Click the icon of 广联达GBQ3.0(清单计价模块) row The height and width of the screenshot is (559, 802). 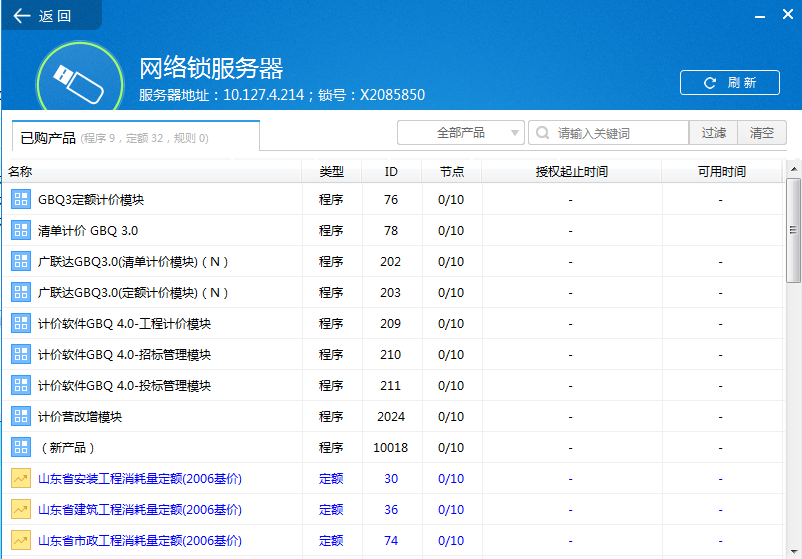click(21, 261)
